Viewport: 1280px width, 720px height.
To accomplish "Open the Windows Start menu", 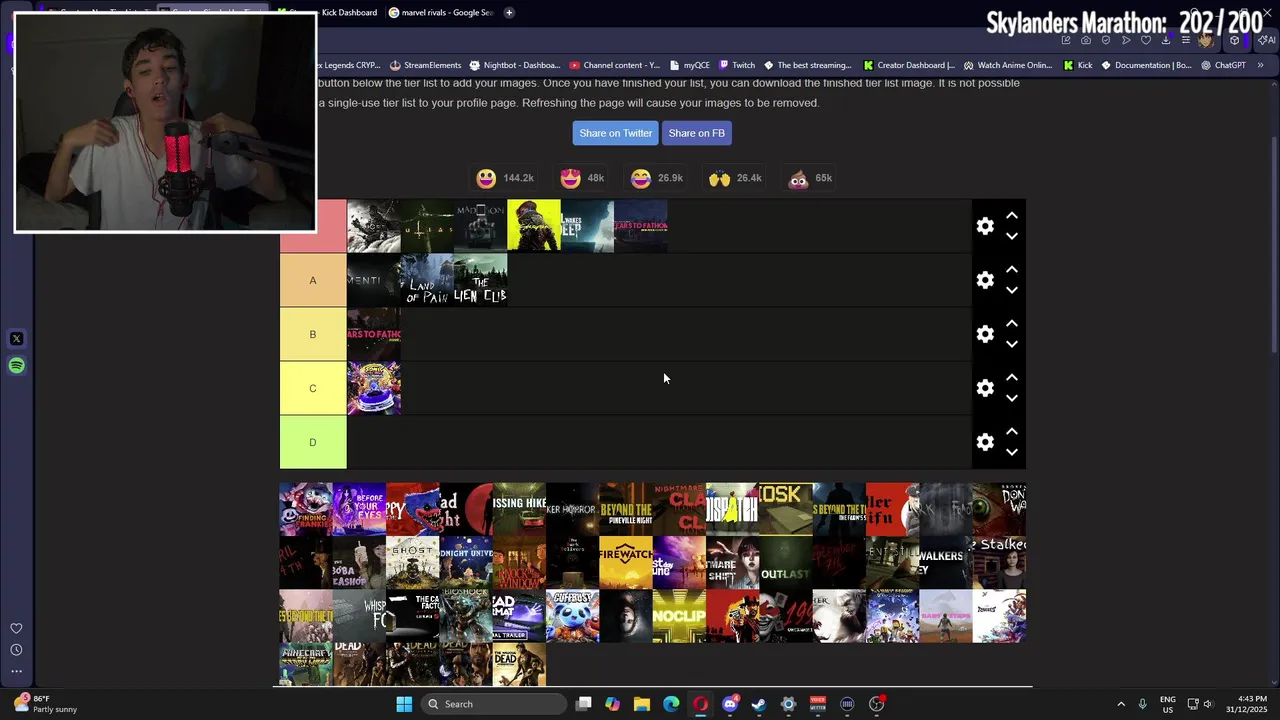I will click(404, 704).
